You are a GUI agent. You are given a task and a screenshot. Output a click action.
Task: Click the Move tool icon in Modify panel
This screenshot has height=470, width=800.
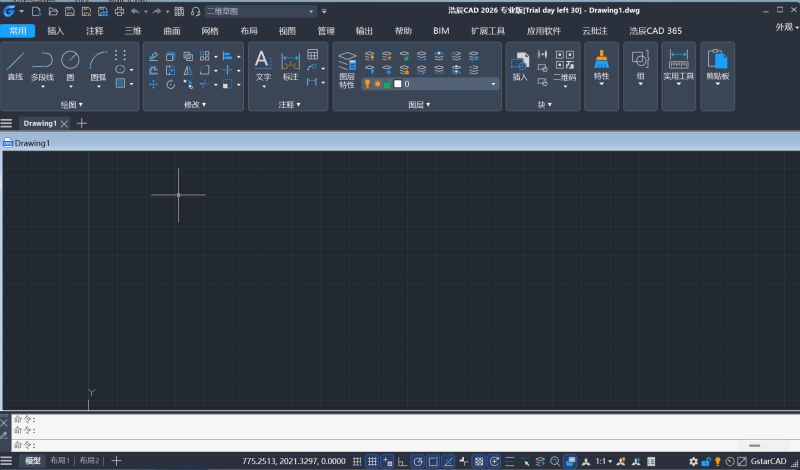(154, 84)
